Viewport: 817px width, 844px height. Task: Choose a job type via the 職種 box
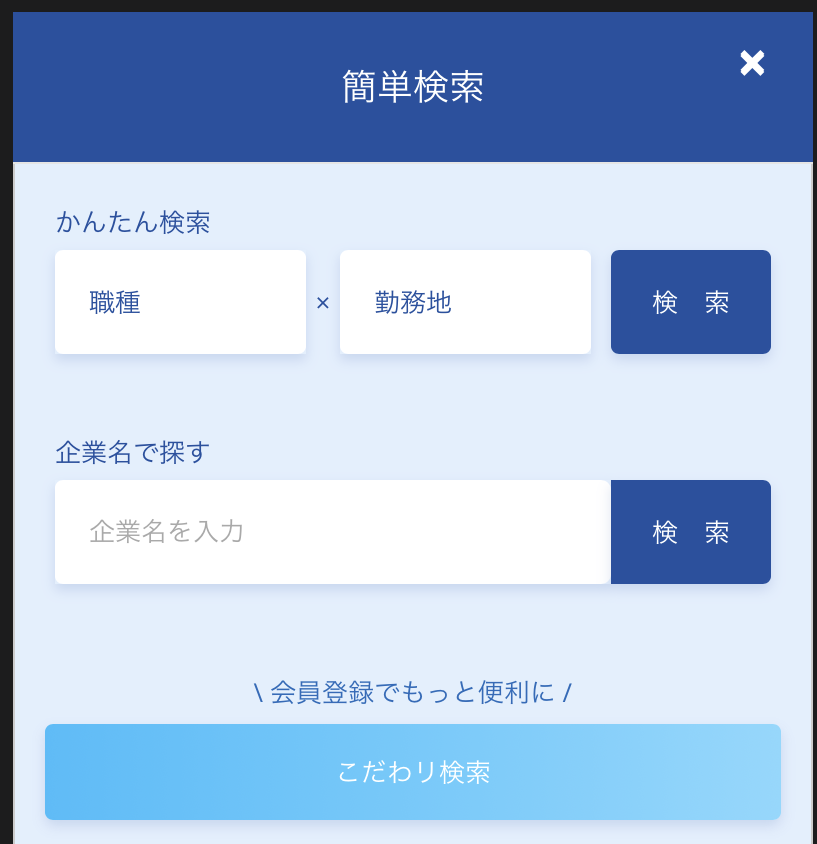tap(180, 302)
